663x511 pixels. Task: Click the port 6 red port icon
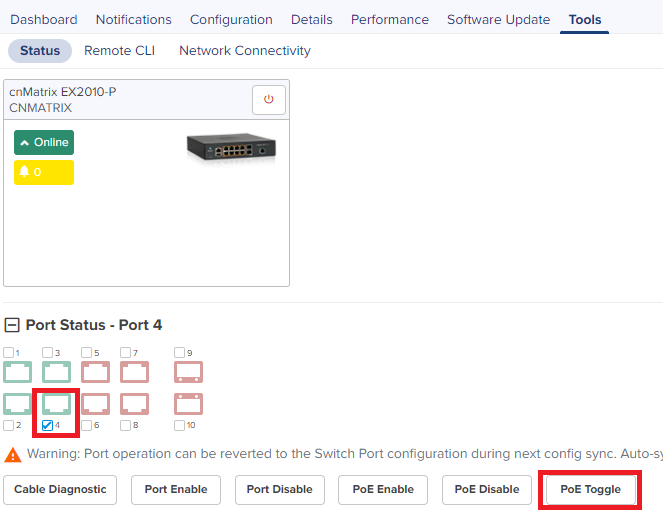(95, 404)
